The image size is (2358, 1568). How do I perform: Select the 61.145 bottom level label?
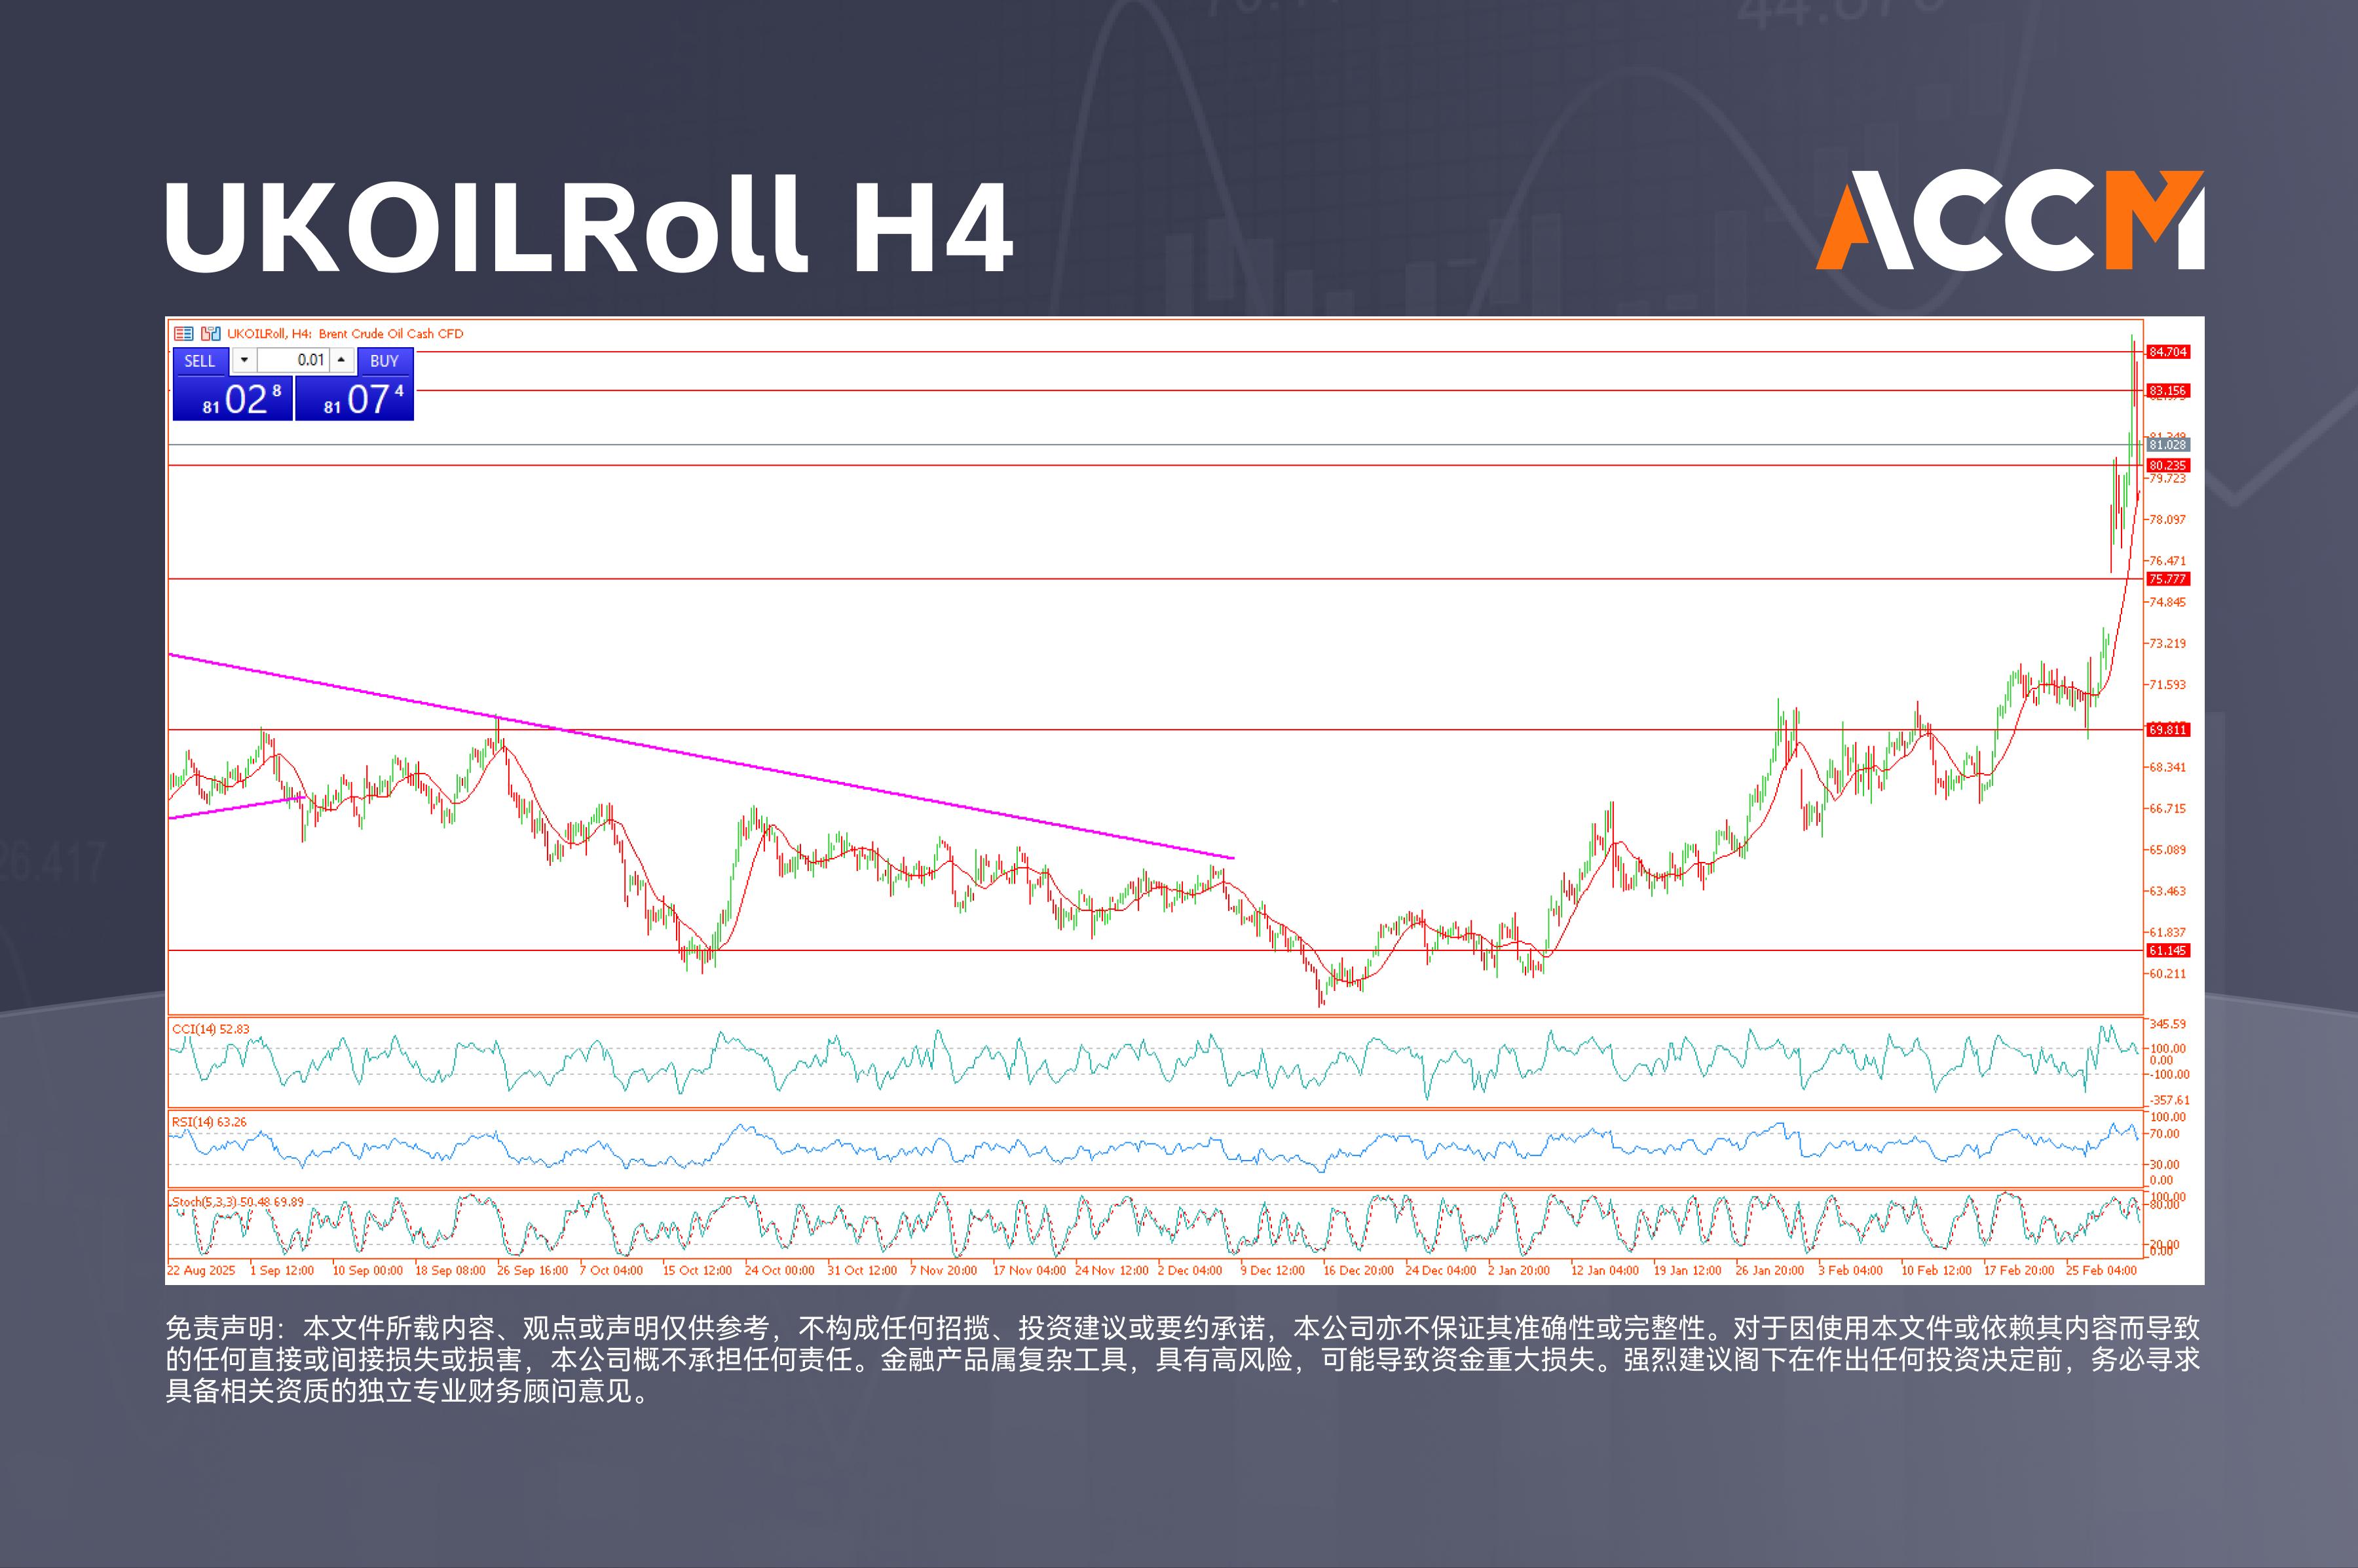tap(2167, 951)
